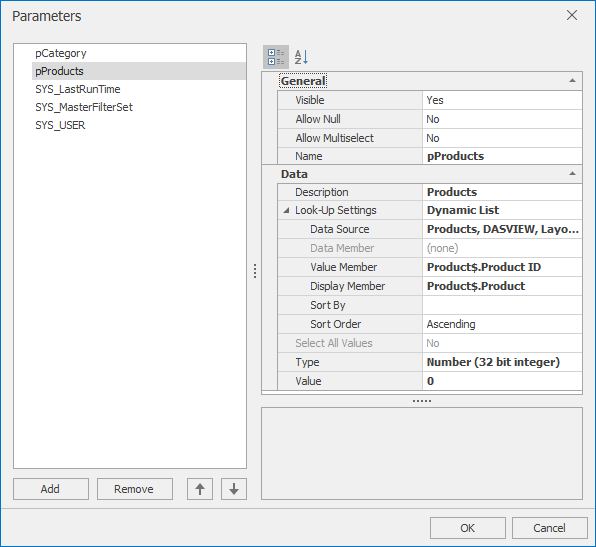The width and height of the screenshot is (596, 547).
Task: Click the horizontal splitter dots above description pane
Action: pyautogui.click(x=422, y=401)
